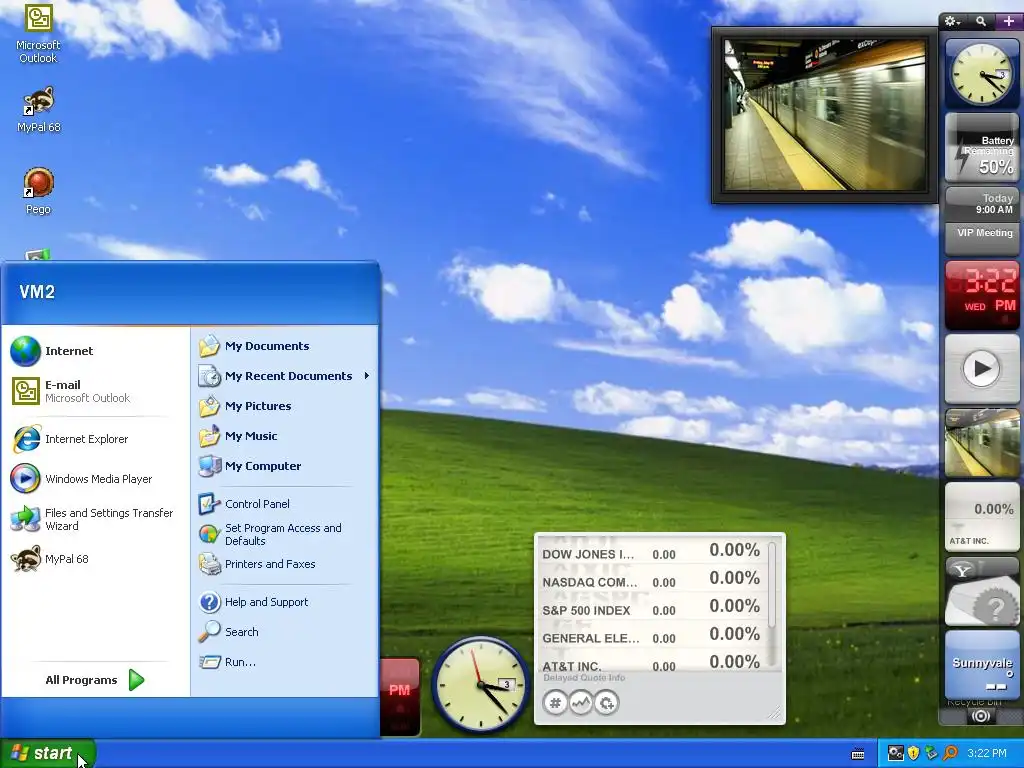Click the gears widget engine tray icon

pos(895,754)
